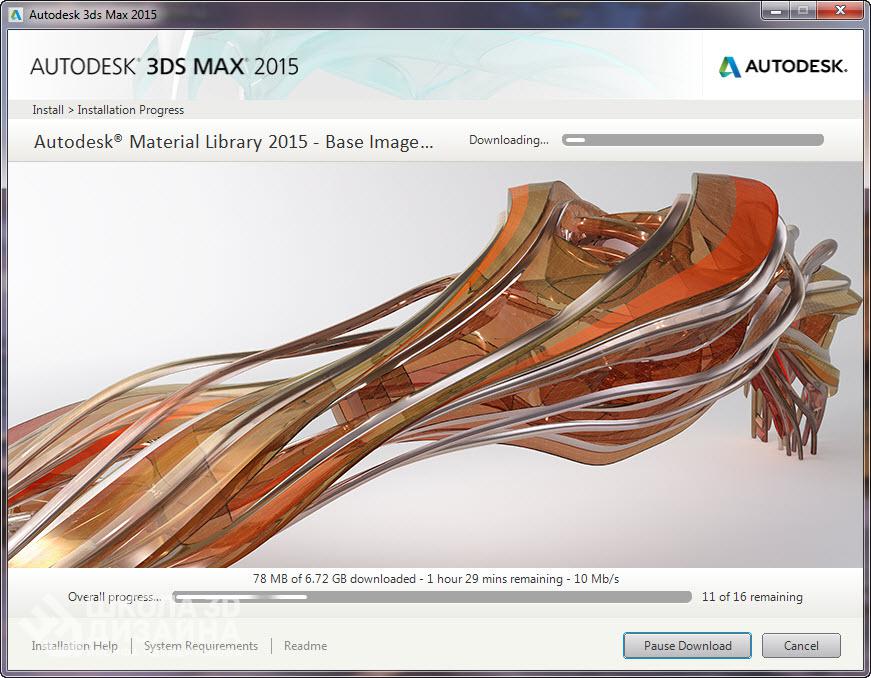Open the Readme link
The width and height of the screenshot is (871, 678).
306,646
